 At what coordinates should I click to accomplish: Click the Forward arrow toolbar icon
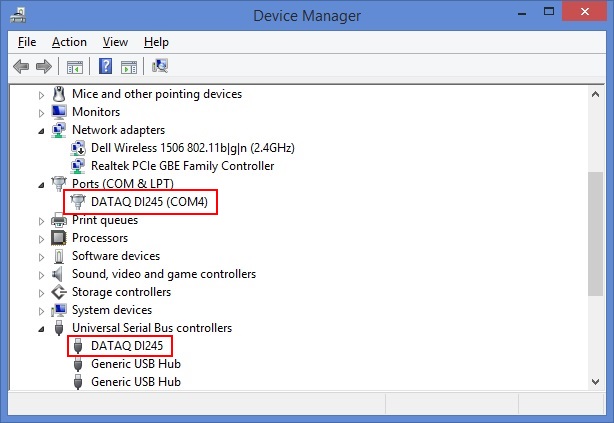click(43, 66)
